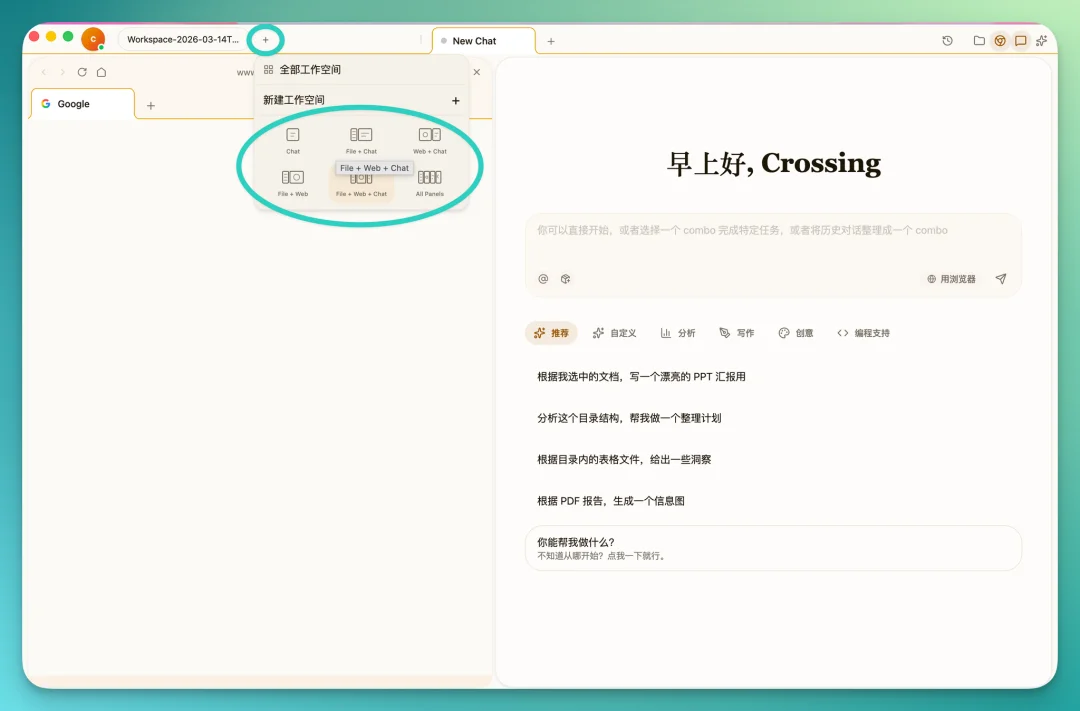Open the folder icon in the top toolbar
Screen dimensions: 1080x711
[978, 40]
